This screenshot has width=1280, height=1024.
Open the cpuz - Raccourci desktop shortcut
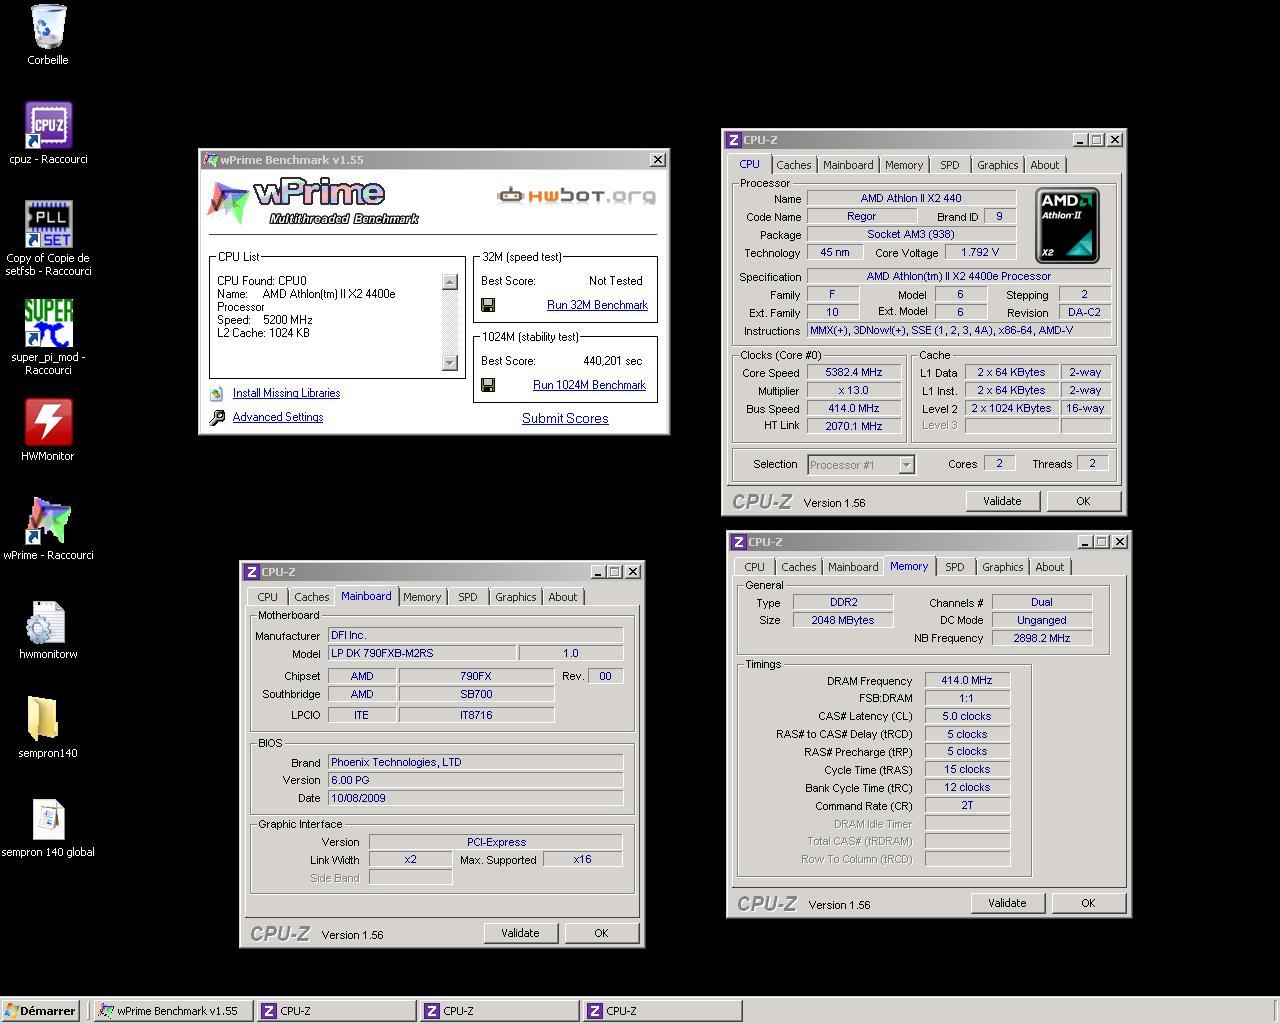pos(48,126)
